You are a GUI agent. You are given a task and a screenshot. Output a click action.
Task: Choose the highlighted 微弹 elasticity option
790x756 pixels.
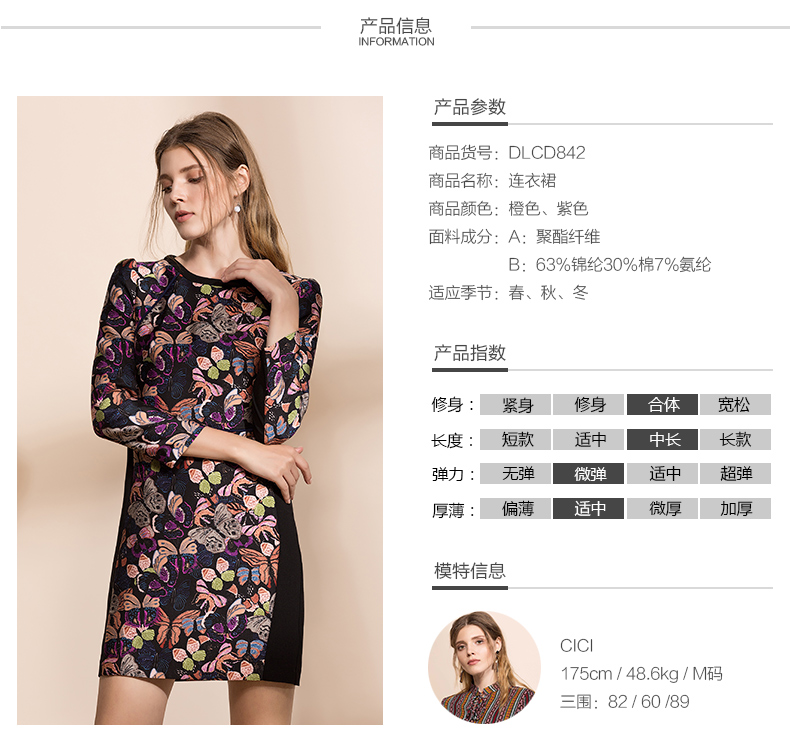tap(588, 473)
